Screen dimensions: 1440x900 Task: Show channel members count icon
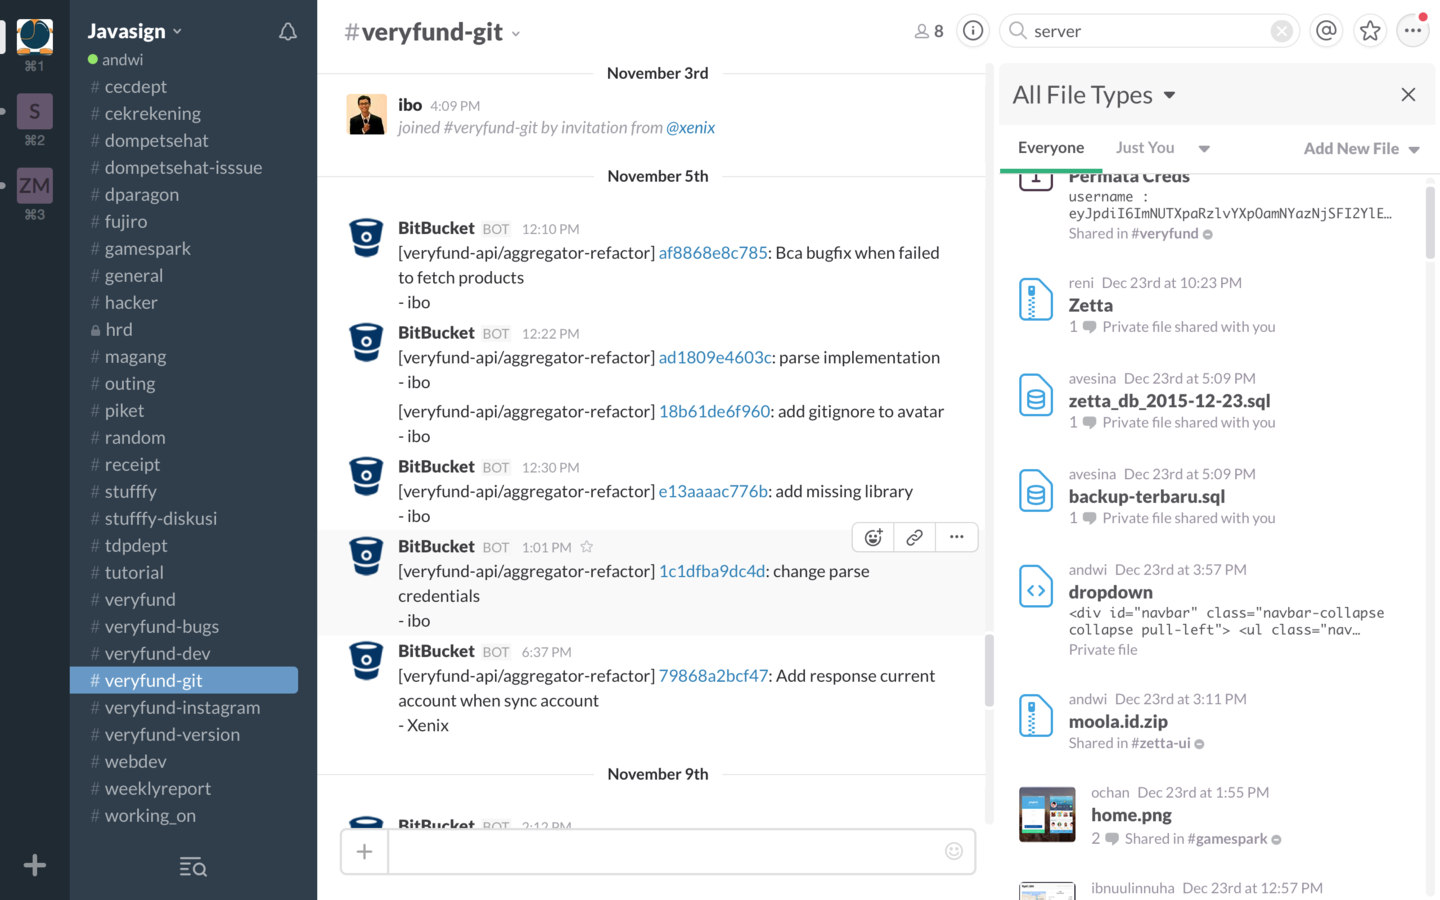click(928, 31)
